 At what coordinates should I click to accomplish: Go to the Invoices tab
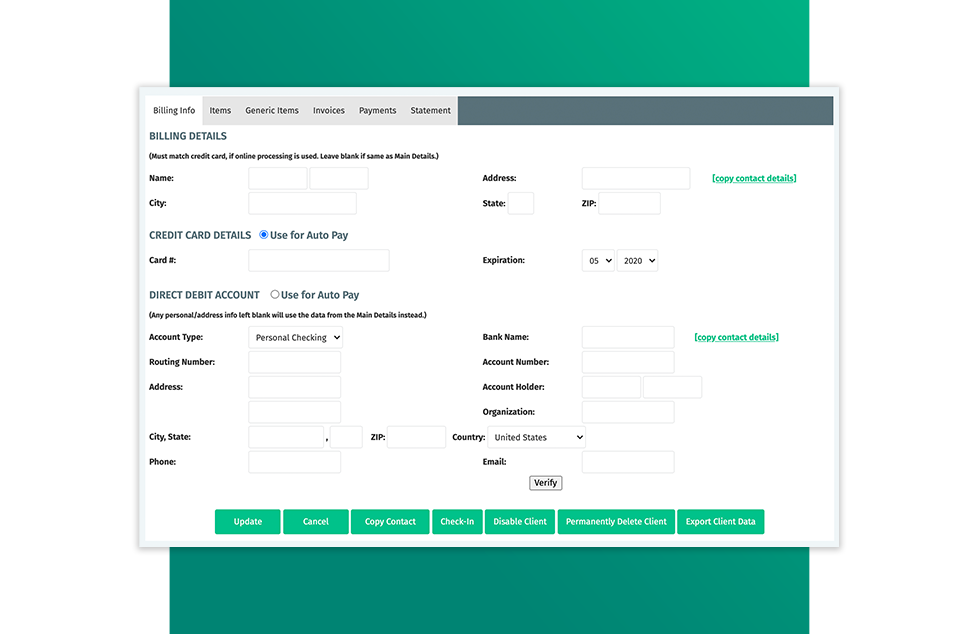tap(328, 111)
